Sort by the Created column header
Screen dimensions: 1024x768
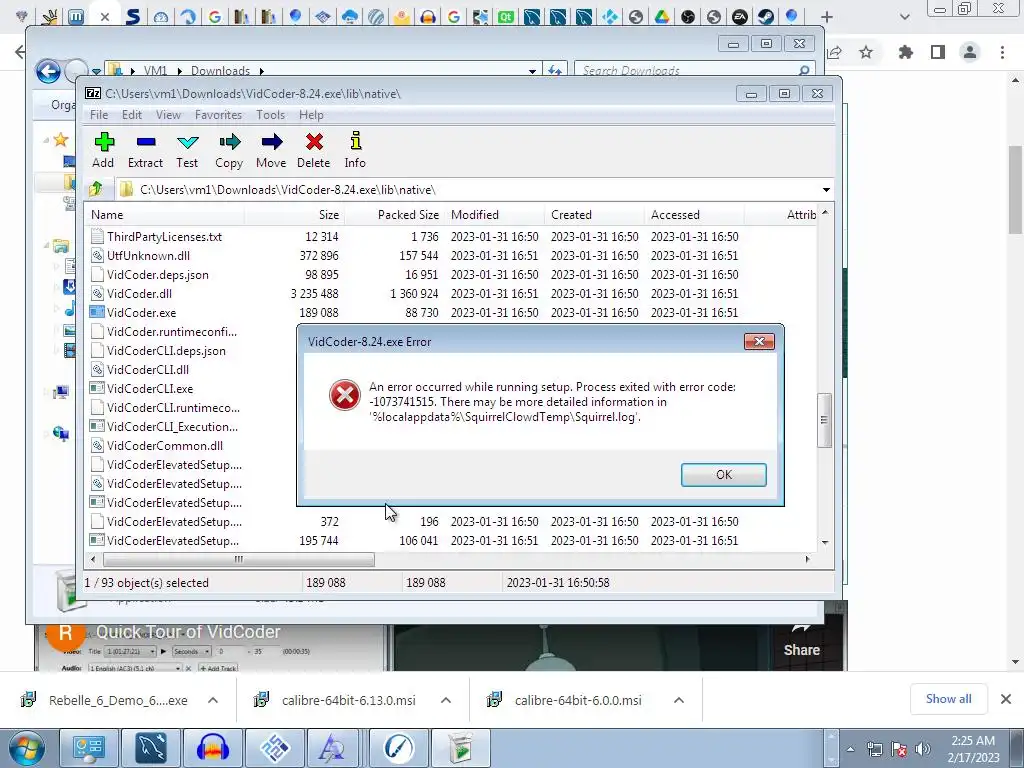pyautogui.click(x=594, y=215)
